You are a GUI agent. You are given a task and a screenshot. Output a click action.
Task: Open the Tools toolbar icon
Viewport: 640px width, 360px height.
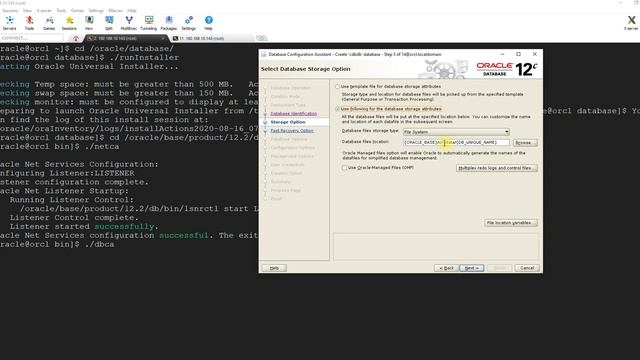tap(29, 23)
